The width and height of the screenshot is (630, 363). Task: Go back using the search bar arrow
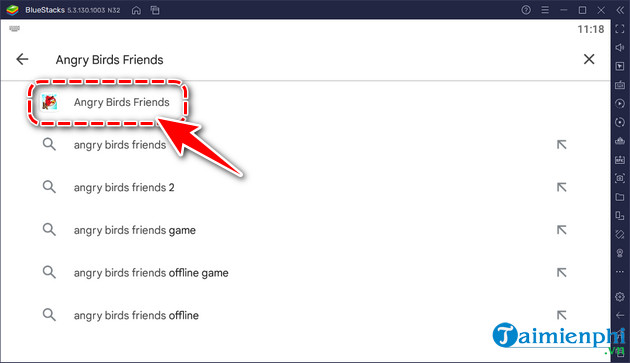tap(22, 59)
